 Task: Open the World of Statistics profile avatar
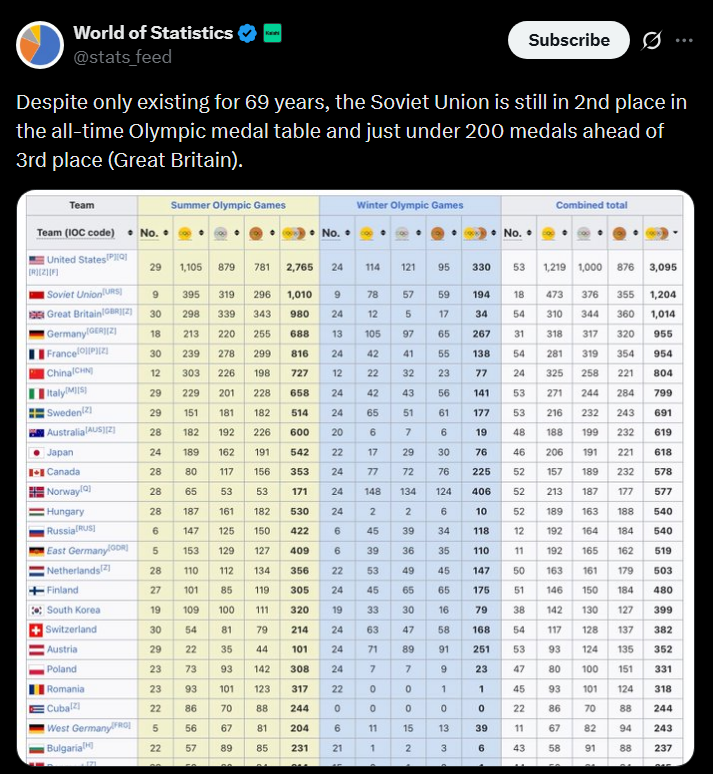38,44
